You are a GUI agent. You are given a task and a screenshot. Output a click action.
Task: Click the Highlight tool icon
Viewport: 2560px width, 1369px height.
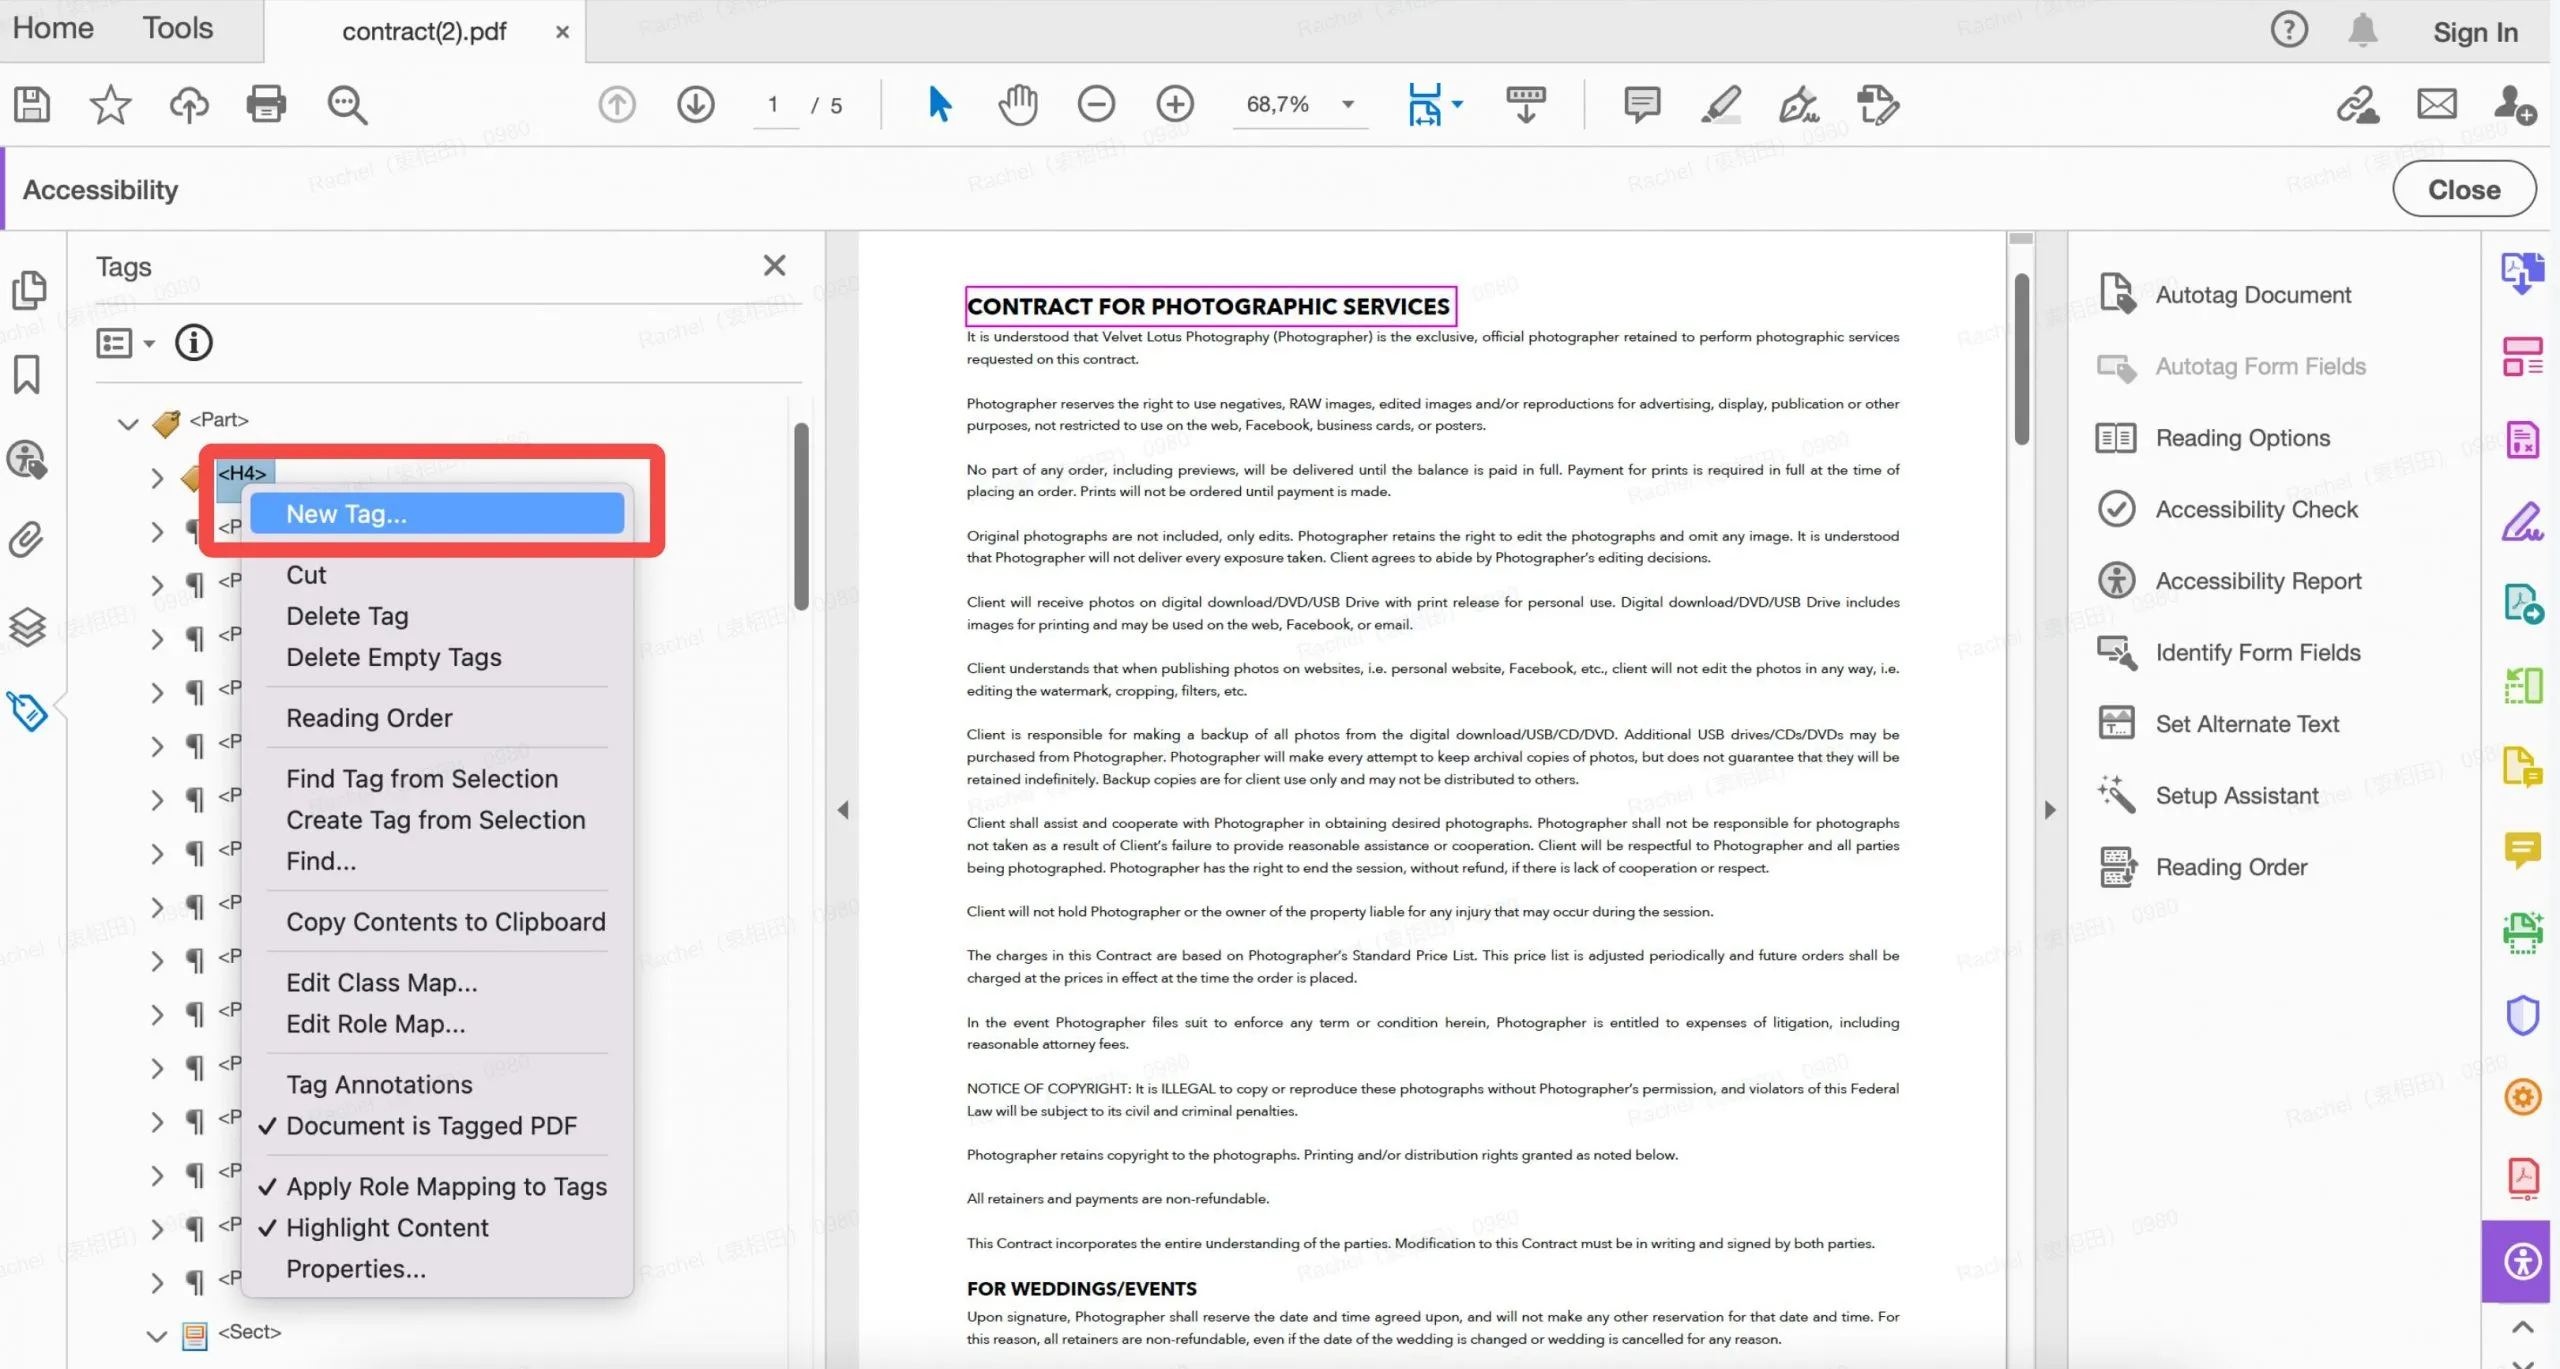pos(1722,103)
